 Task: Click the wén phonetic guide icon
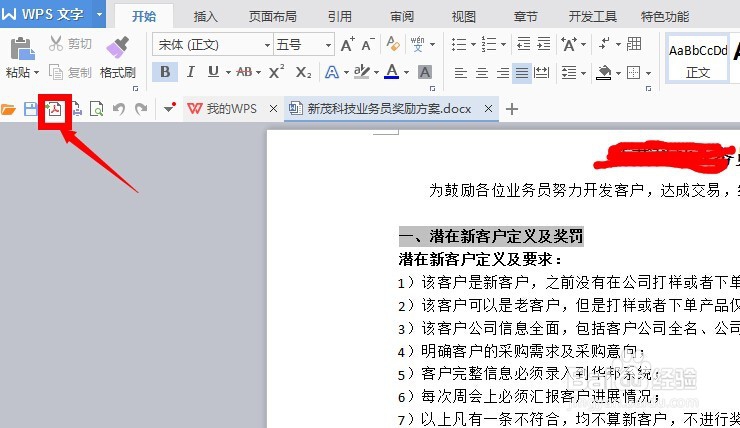point(418,44)
